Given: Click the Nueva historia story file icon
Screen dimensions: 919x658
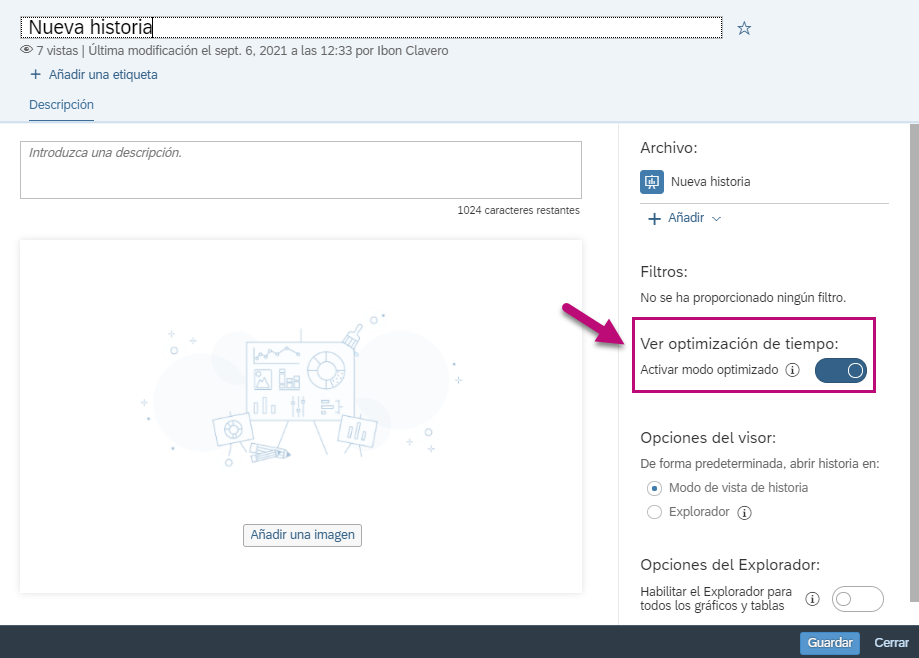Looking at the screenshot, I should (x=652, y=182).
